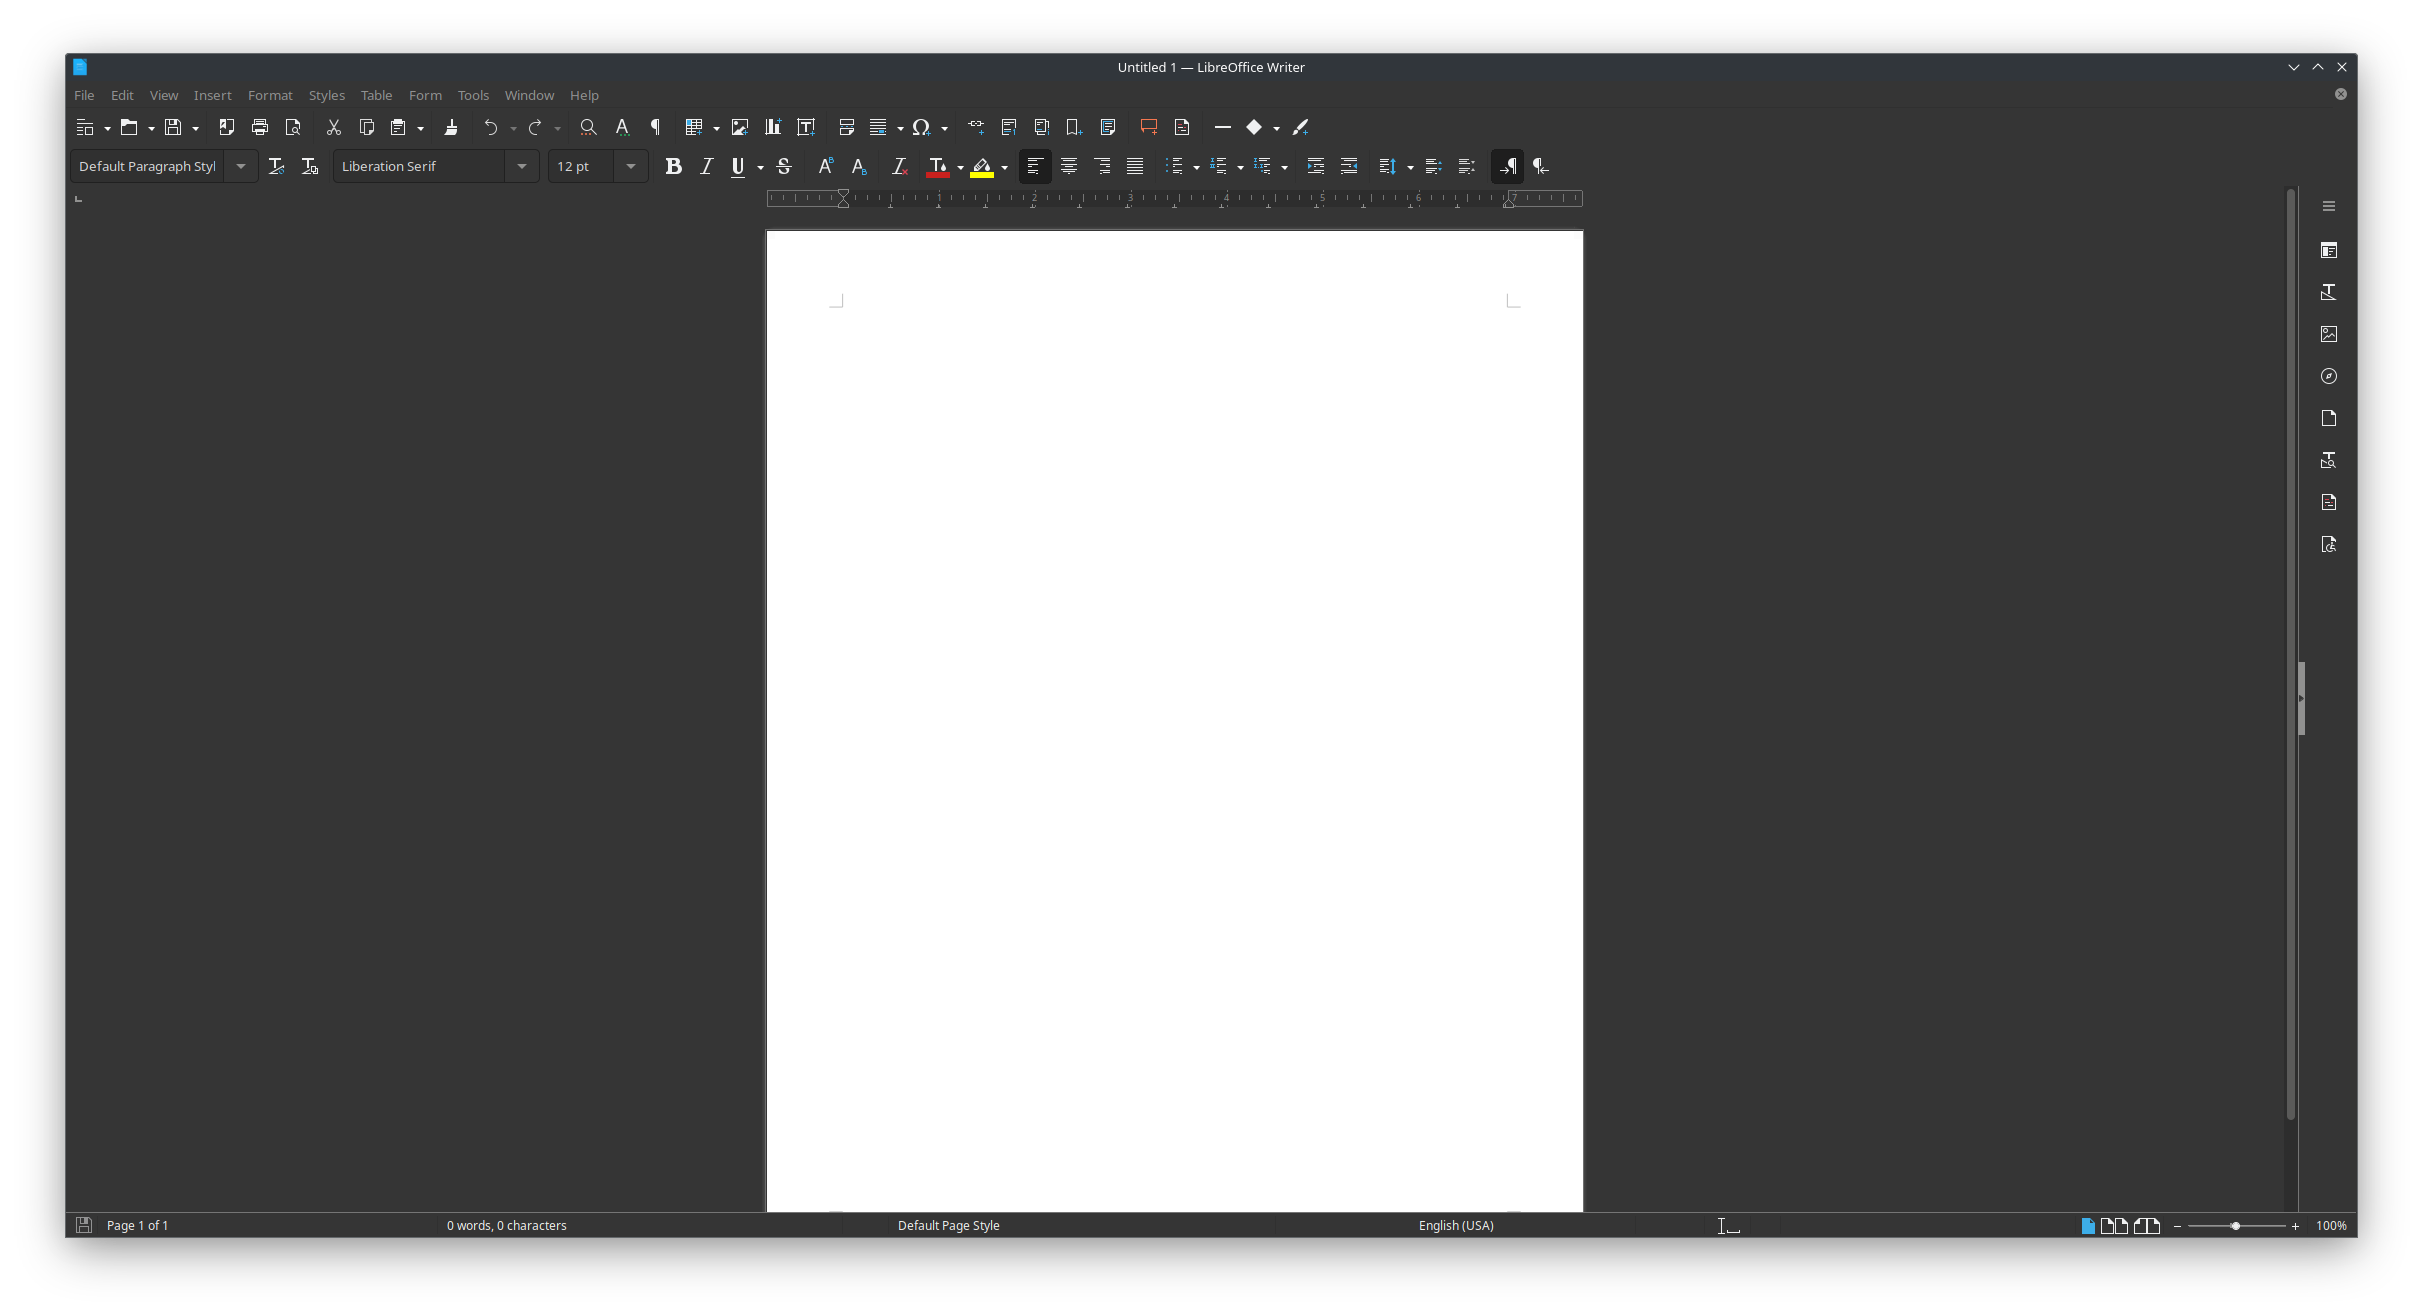Open the Tools menu
This screenshot has width=2424, height=1316.
(473, 95)
